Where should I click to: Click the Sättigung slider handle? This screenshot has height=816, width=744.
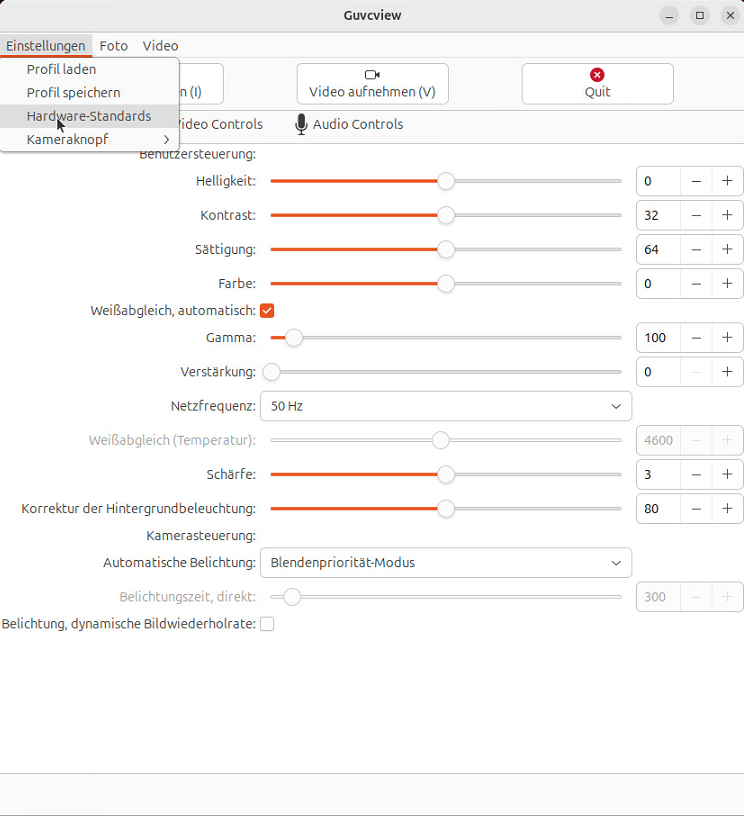pos(446,250)
